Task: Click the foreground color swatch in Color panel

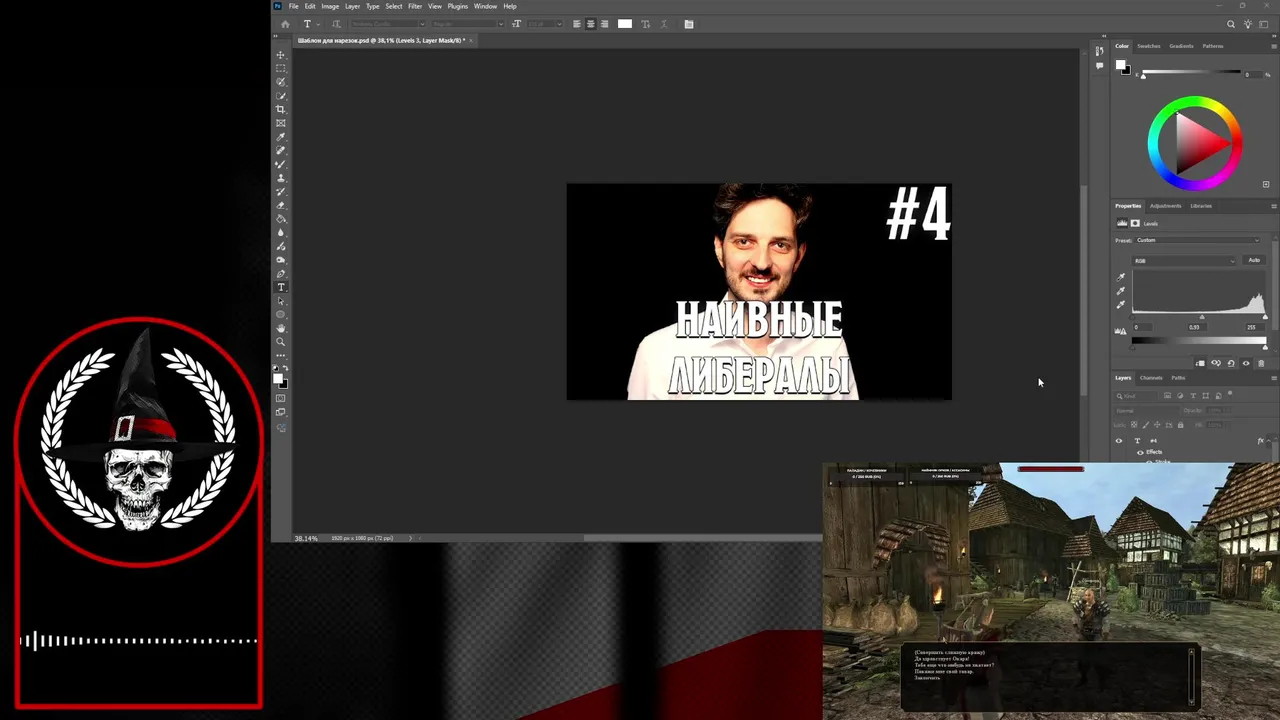Action: [1121, 65]
